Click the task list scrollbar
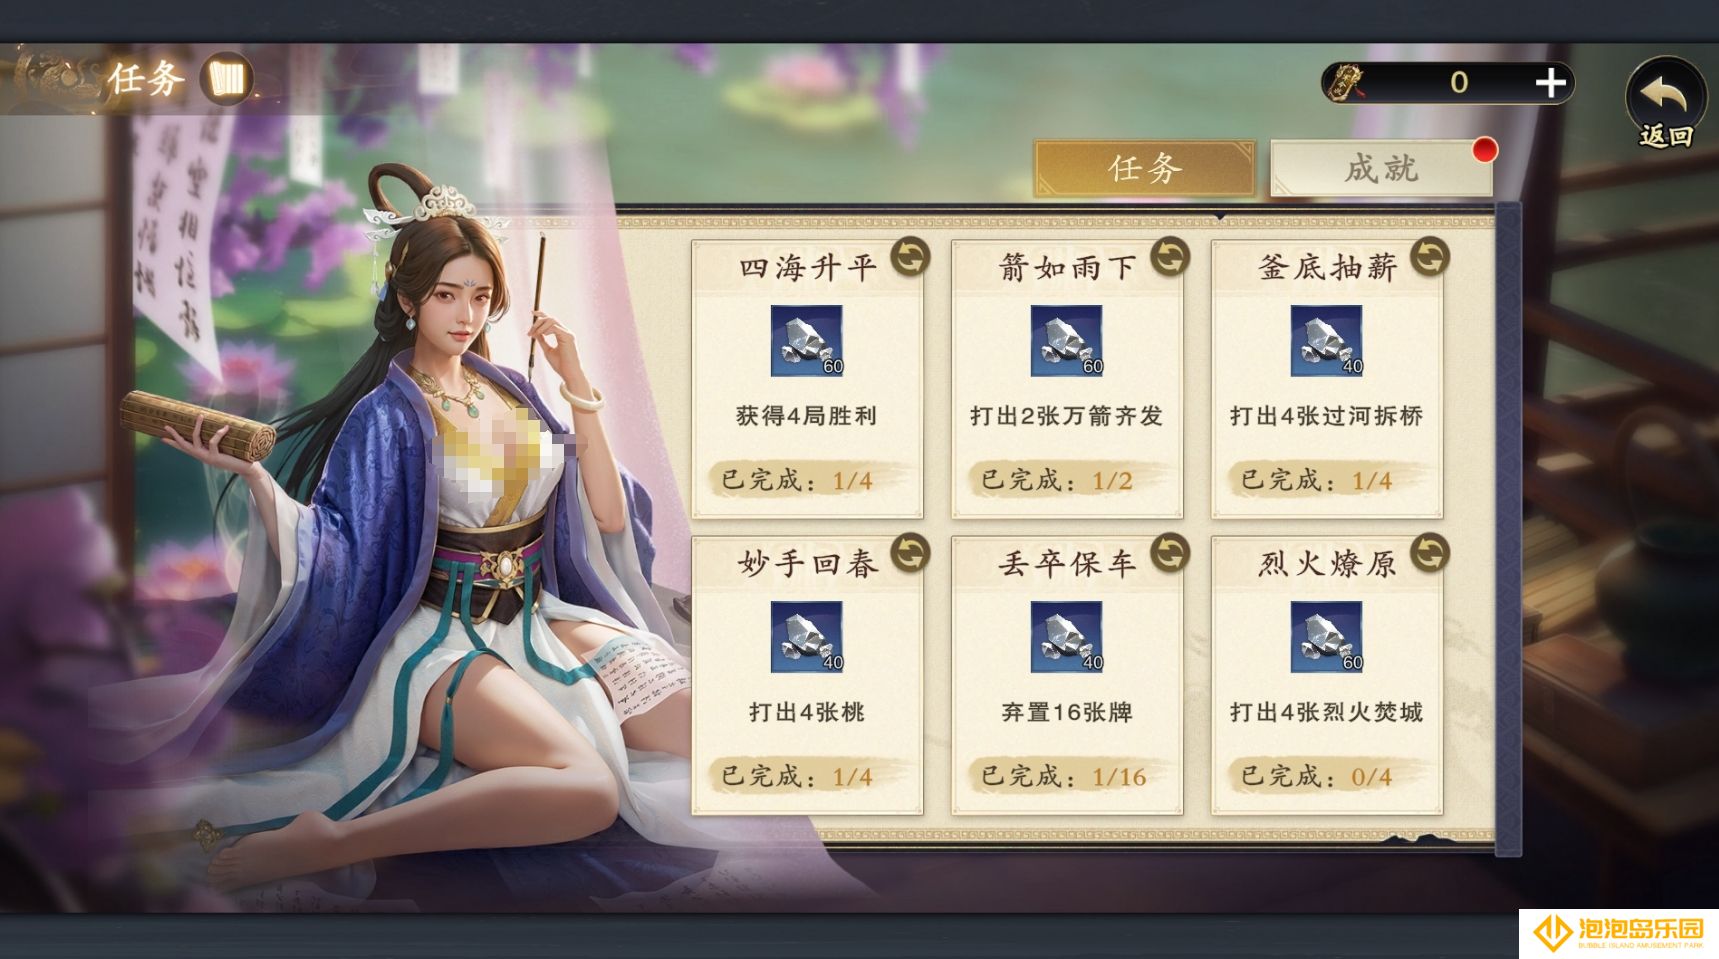The height and width of the screenshot is (959, 1719). (1508, 530)
